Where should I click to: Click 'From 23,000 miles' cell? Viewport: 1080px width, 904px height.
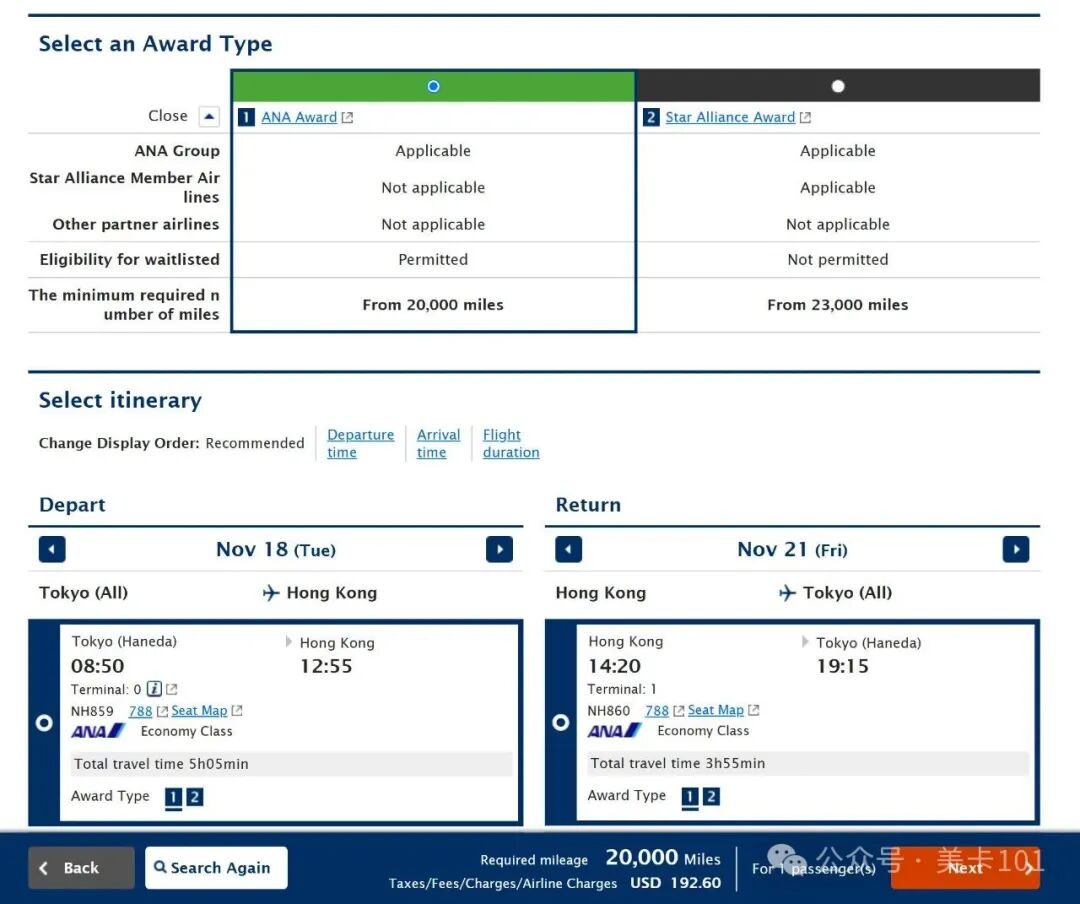pos(838,305)
